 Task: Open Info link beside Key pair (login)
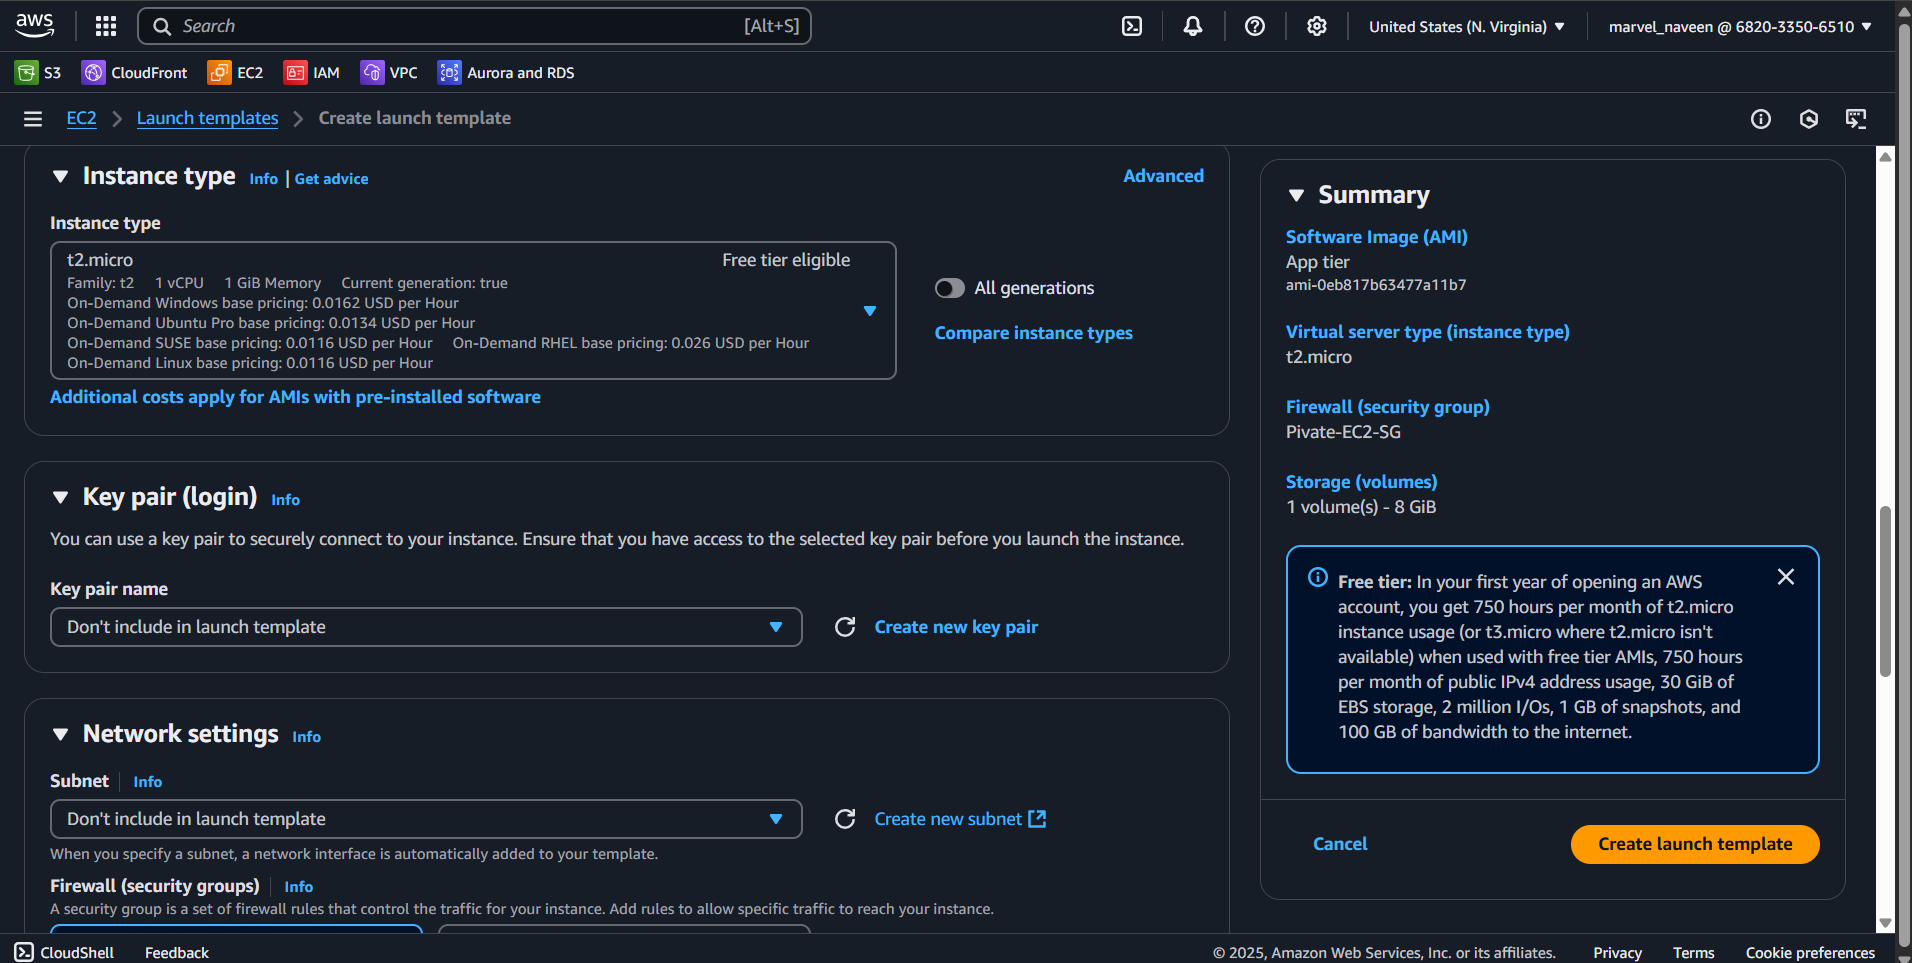[x=286, y=500]
